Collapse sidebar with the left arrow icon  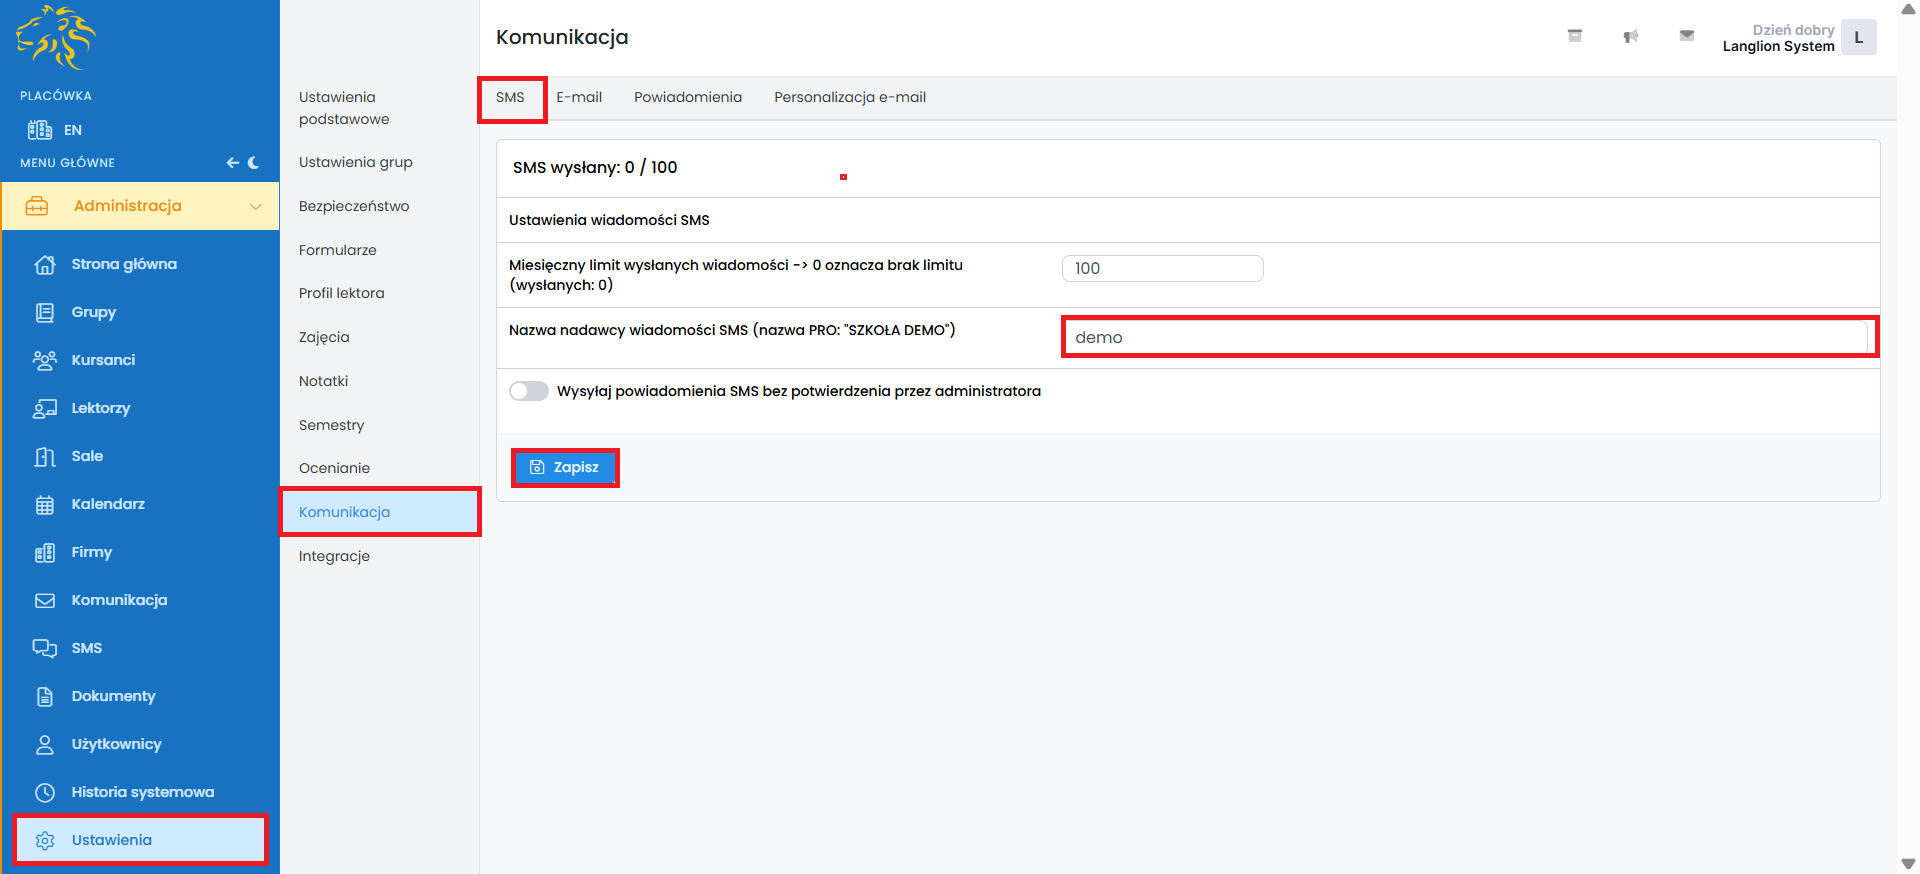[x=232, y=162]
